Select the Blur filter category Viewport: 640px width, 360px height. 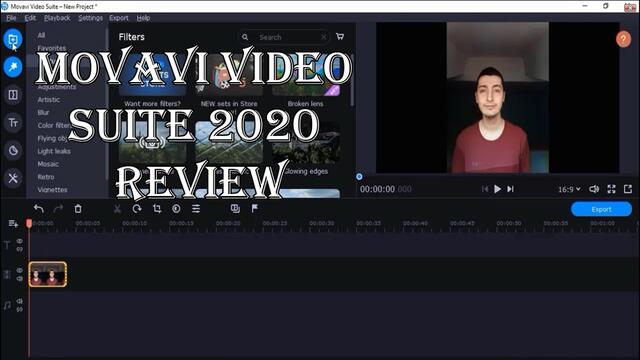(43, 113)
